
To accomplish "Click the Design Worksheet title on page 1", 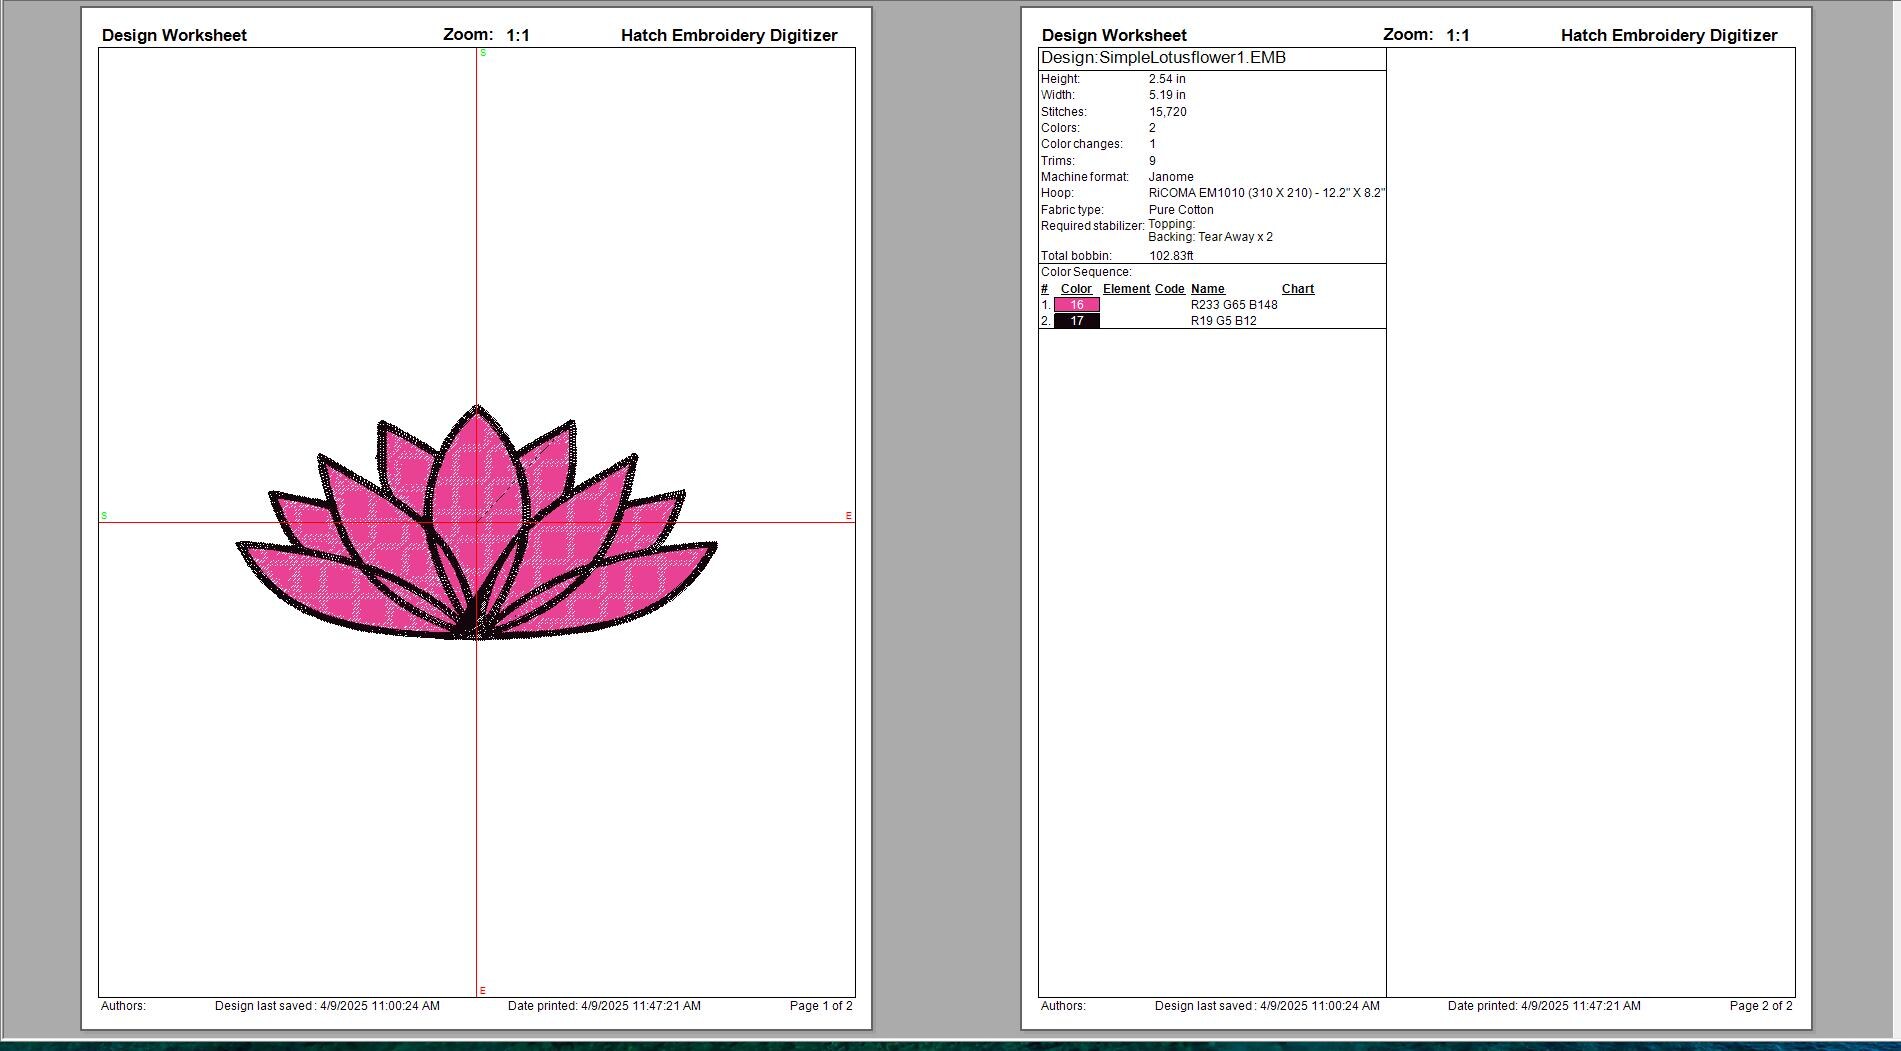I will (x=174, y=35).
